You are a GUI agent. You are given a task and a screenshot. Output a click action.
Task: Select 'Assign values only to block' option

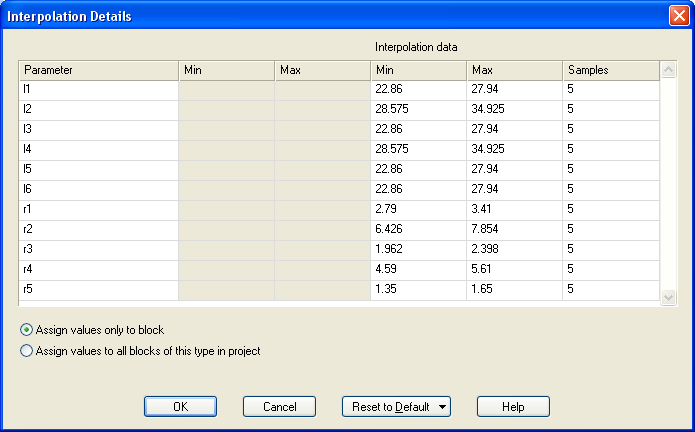pyautogui.click(x=26, y=330)
